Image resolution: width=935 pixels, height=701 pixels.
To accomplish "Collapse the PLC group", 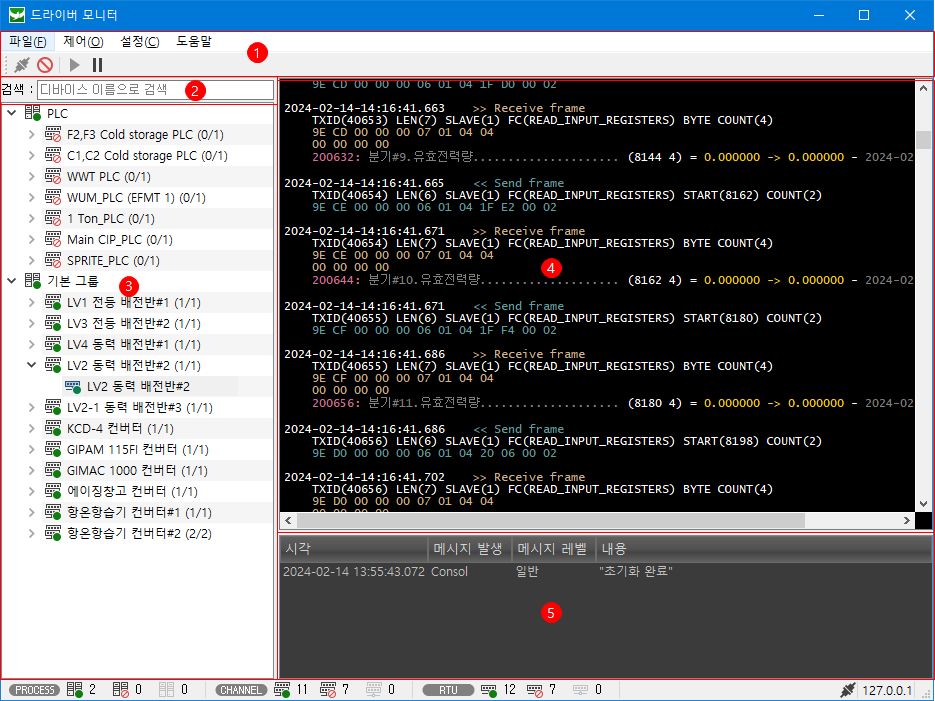I will (11, 113).
